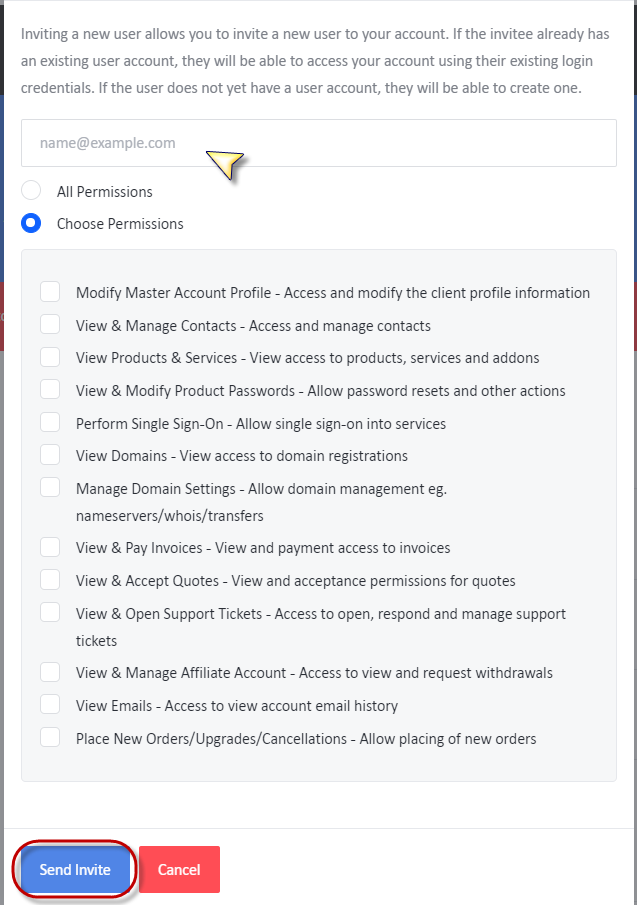Viewport: 637px width, 905px height.
Task: Click the red Cancel button
Action: [x=179, y=869]
